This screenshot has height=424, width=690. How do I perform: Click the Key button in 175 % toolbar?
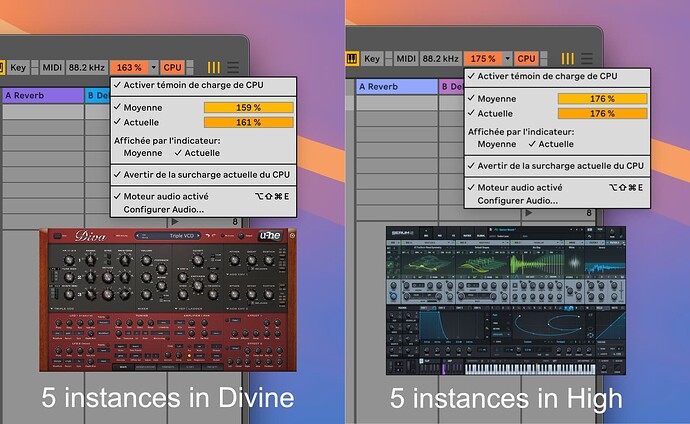(372, 58)
